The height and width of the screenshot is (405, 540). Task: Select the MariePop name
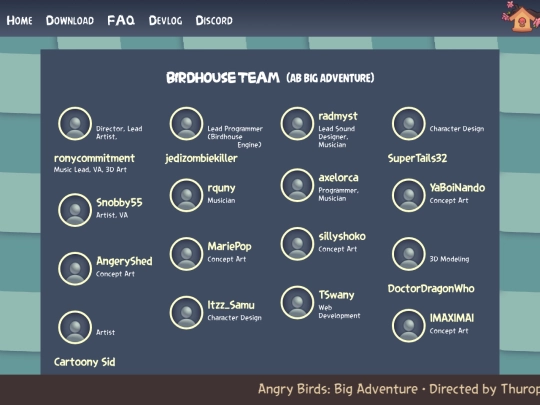point(229,247)
